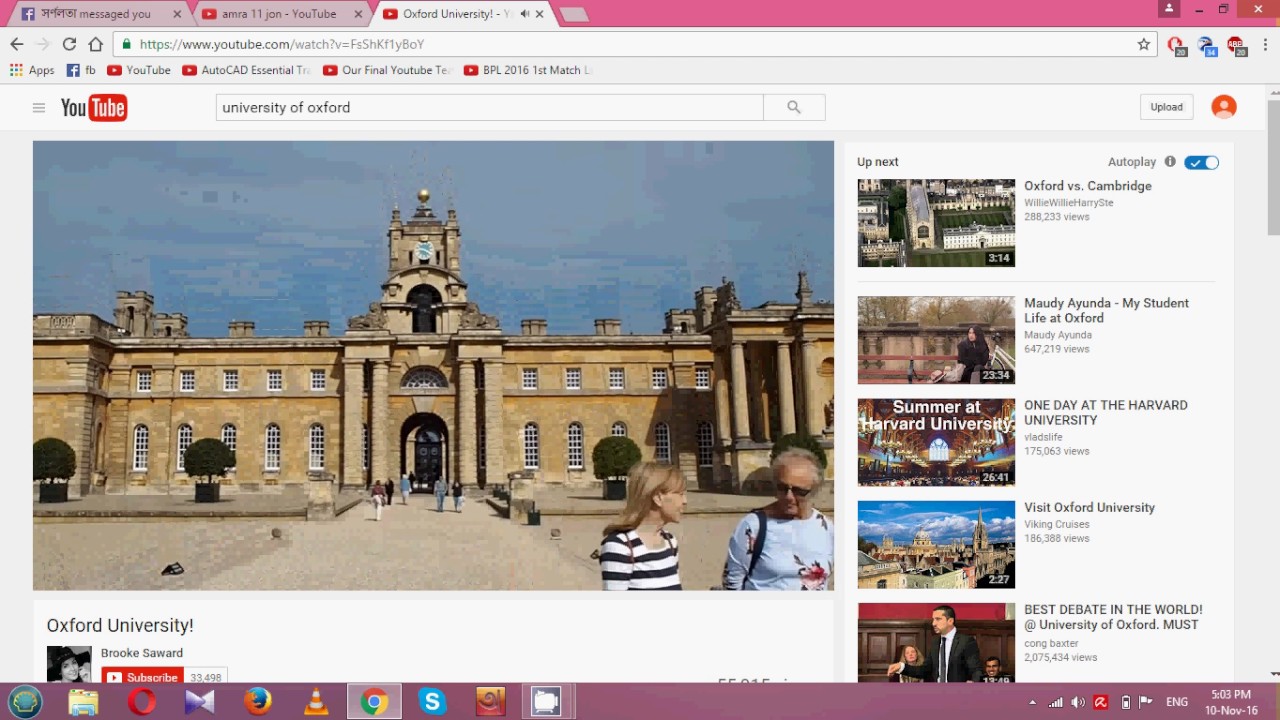The width and height of the screenshot is (1280, 720).
Task: Go to YouTube home via logo
Action: (94, 108)
